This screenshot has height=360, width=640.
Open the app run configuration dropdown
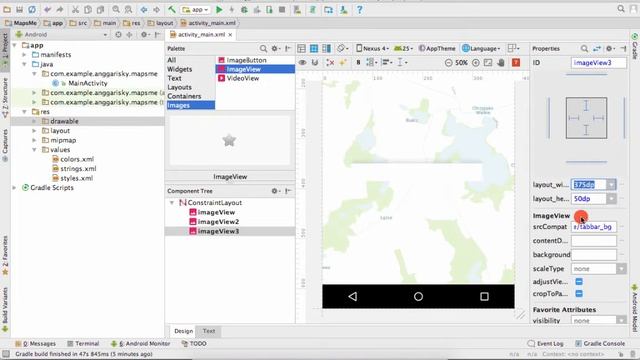(196, 9)
